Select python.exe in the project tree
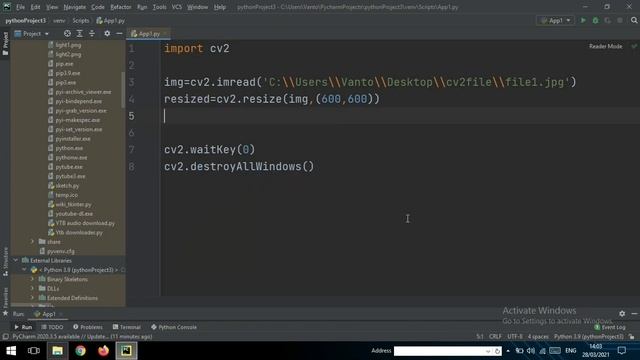Viewport: 640px width, 360px height. [69, 148]
